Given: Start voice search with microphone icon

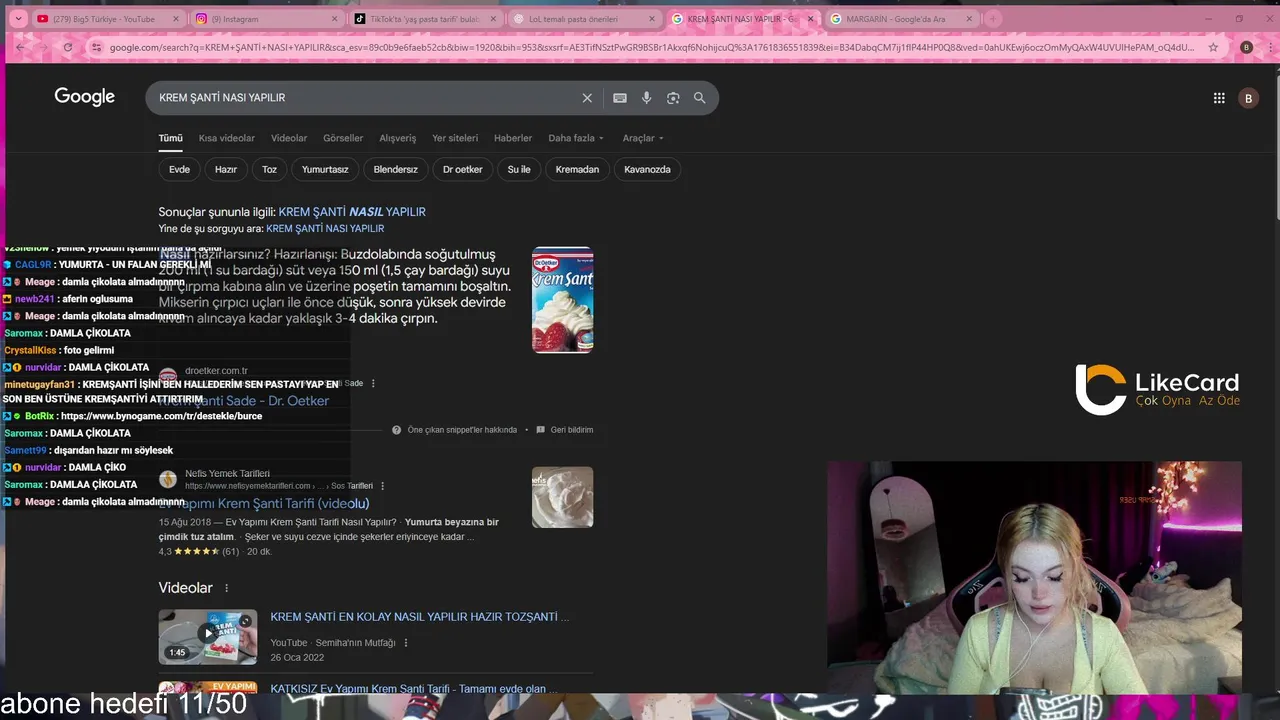Looking at the screenshot, I should tap(647, 98).
